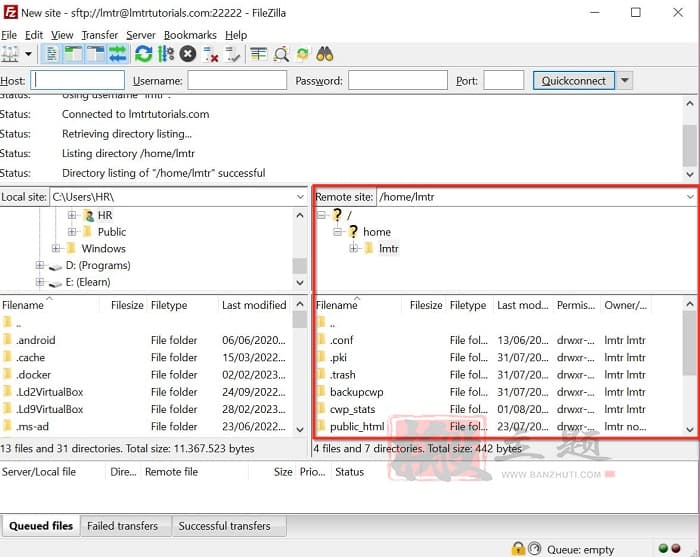The height and width of the screenshot is (557, 700).
Task: Open the Server menu
Action: (x=141, y=35)
